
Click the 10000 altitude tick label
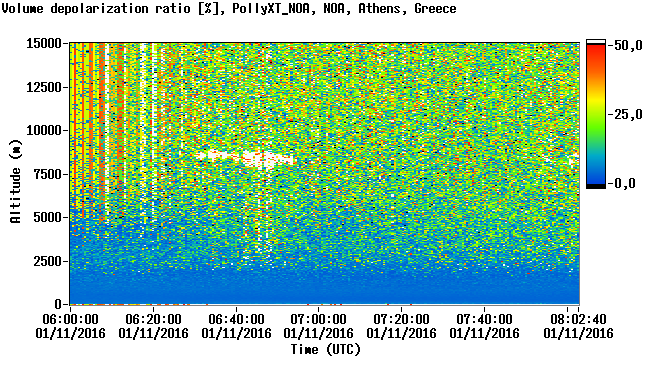[44, 130]
